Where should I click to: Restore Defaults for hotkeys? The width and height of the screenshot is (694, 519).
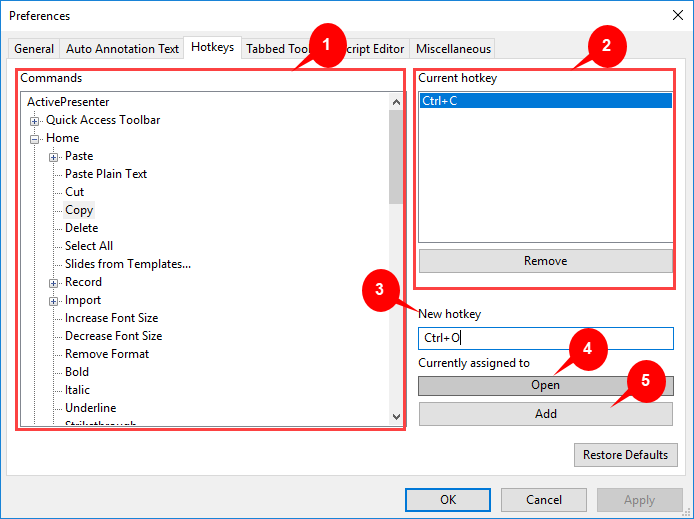[x=625, y=455]
